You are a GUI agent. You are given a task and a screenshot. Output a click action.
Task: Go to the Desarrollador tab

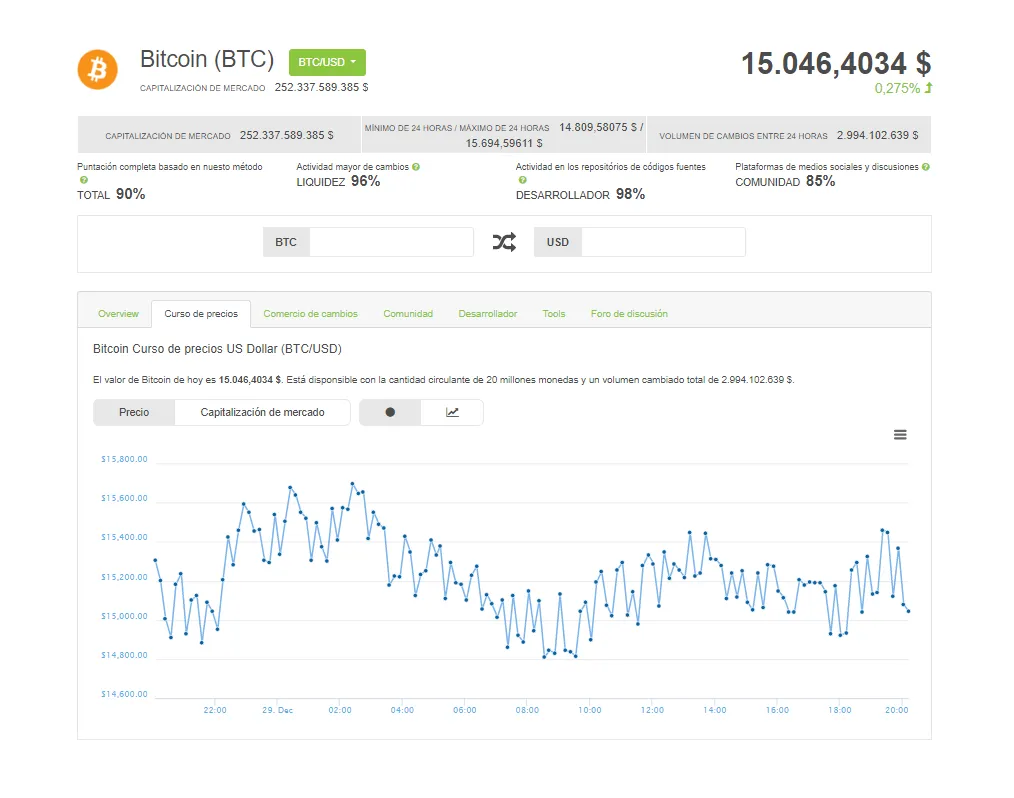click(x=488, y=314)
